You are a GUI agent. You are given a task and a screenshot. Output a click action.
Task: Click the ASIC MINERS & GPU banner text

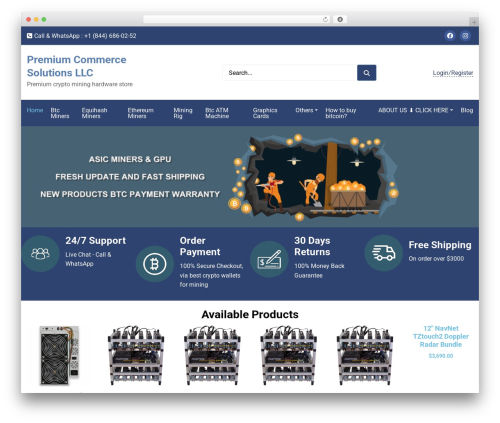[x=130, y=159]
